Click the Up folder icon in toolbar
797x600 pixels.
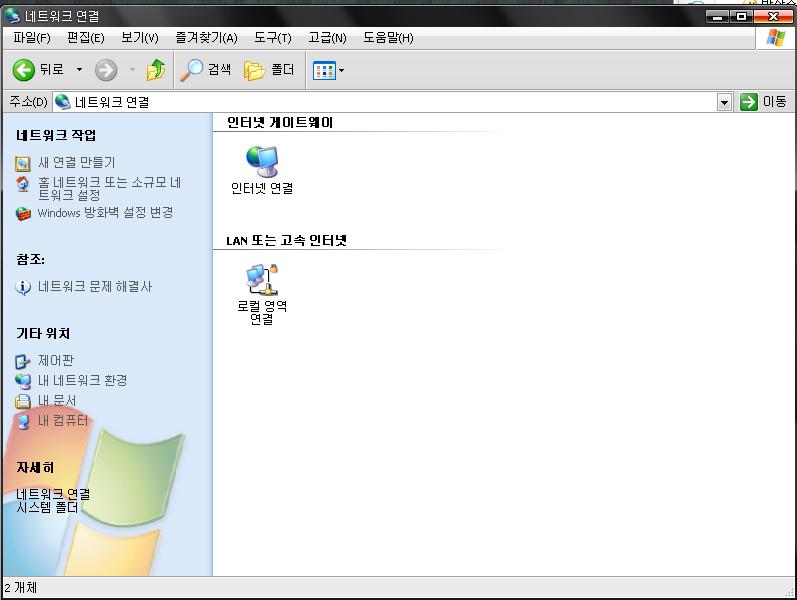156,70
